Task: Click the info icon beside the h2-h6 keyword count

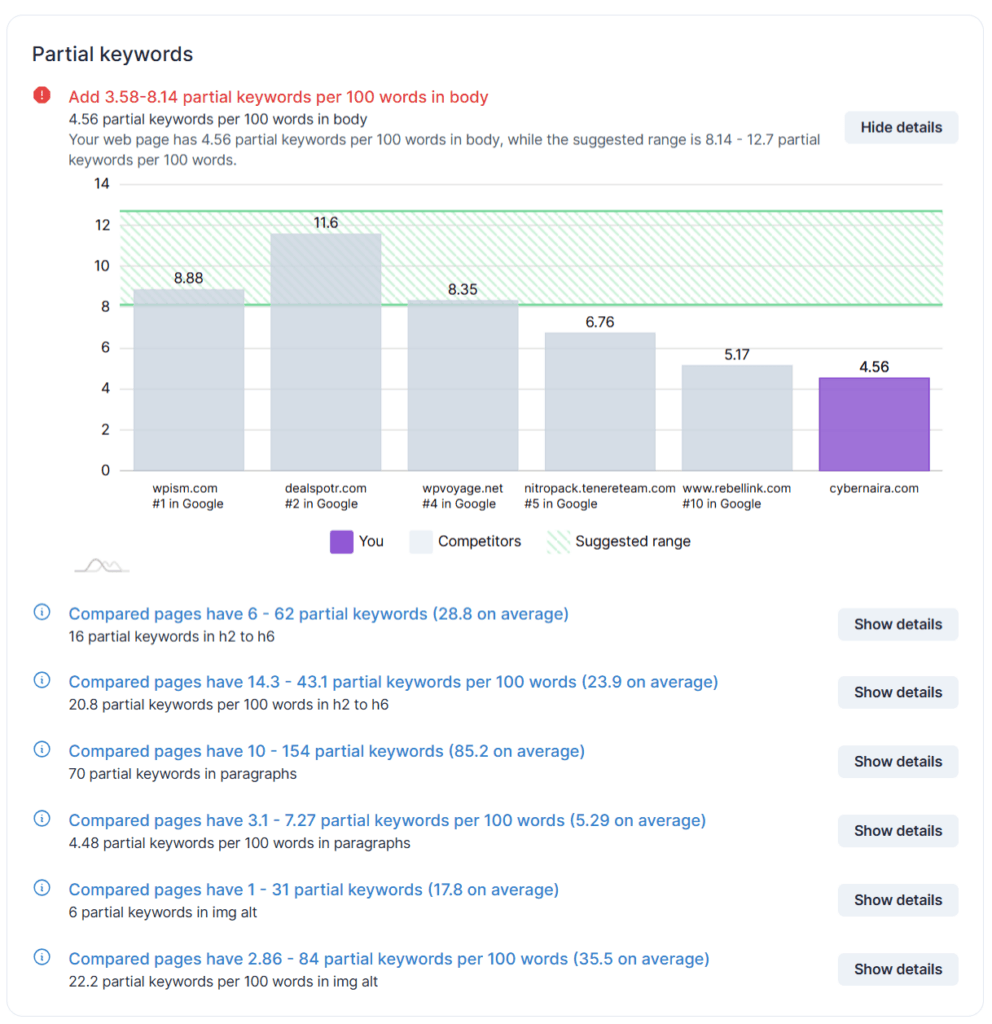Action: point(41,613)
